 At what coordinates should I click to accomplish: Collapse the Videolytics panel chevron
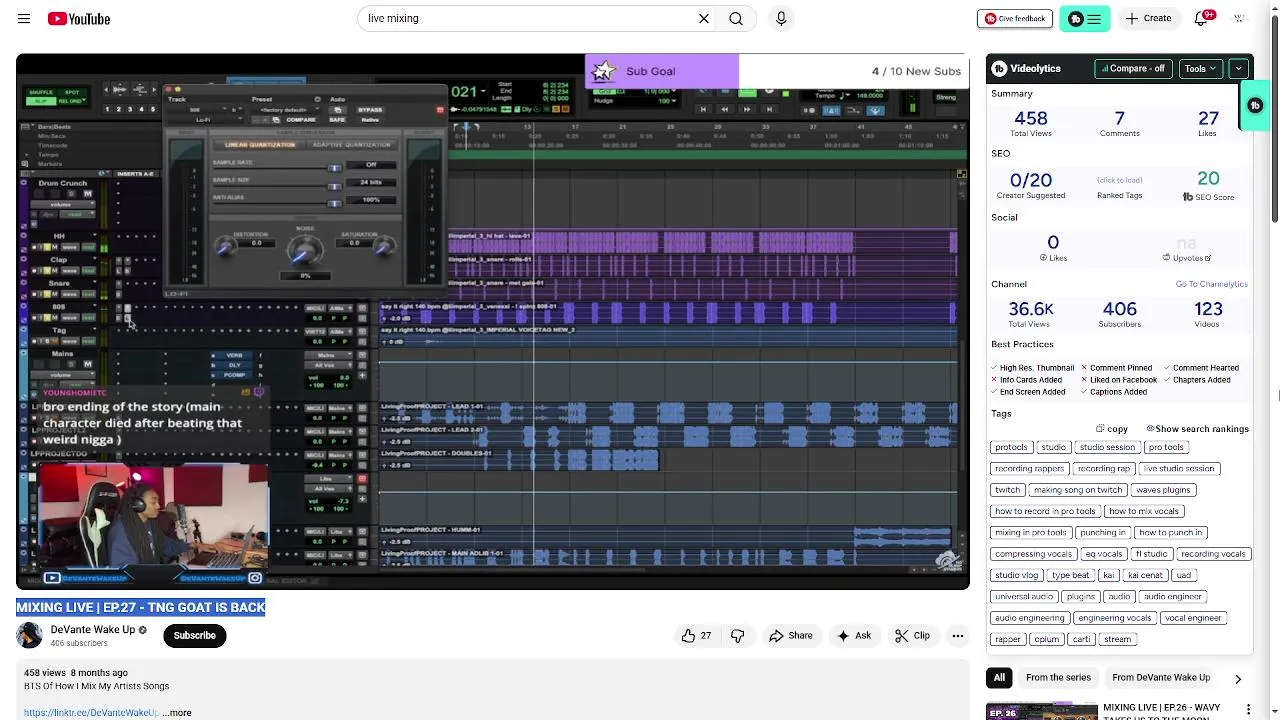pos(1239,69)
